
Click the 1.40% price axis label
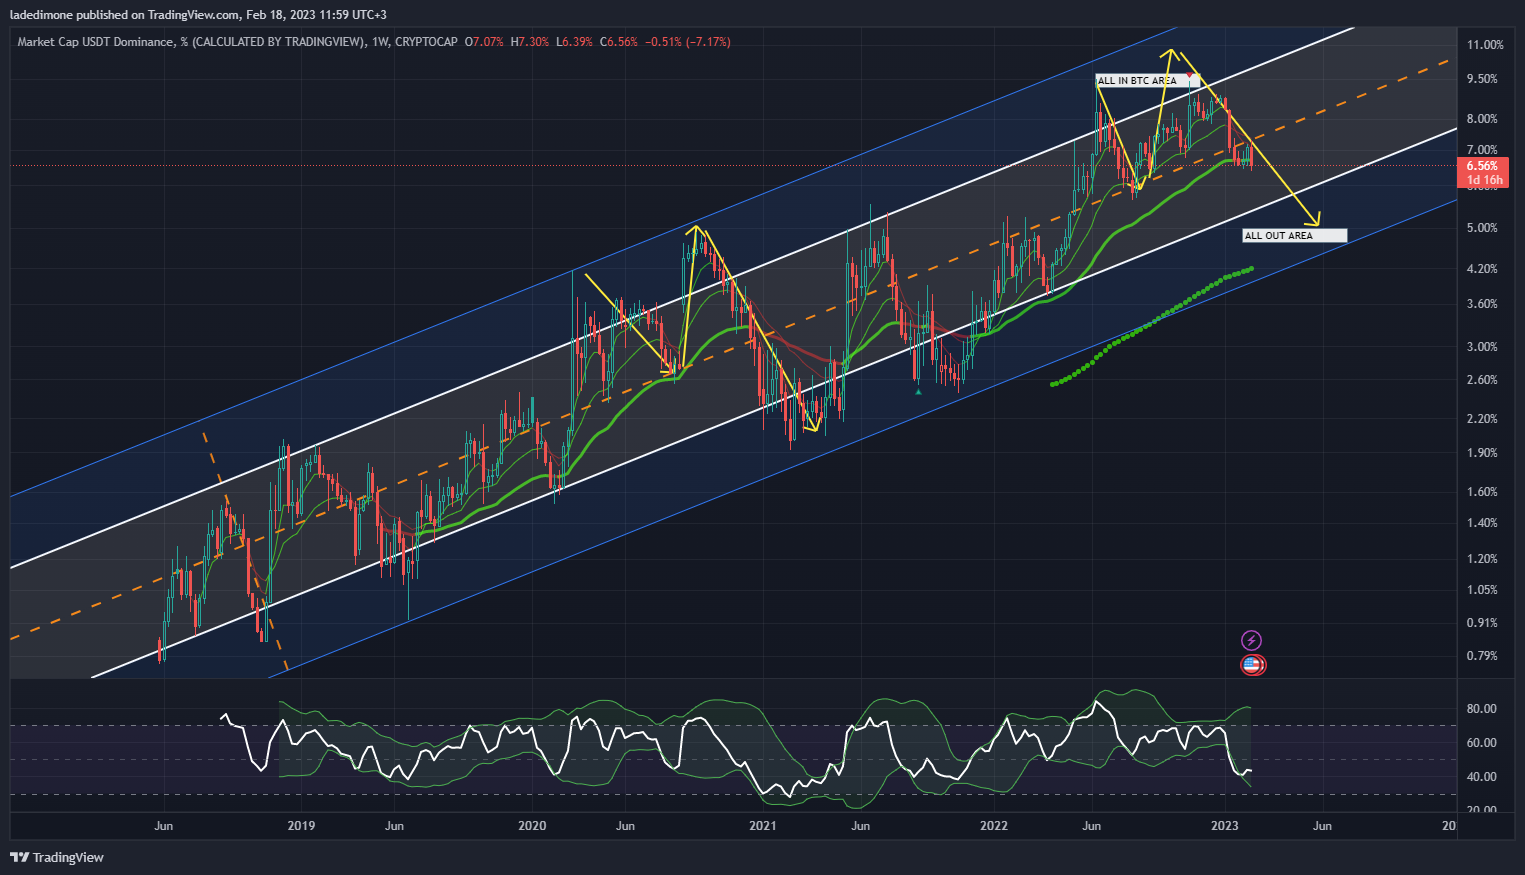[x=1482, y=523]
